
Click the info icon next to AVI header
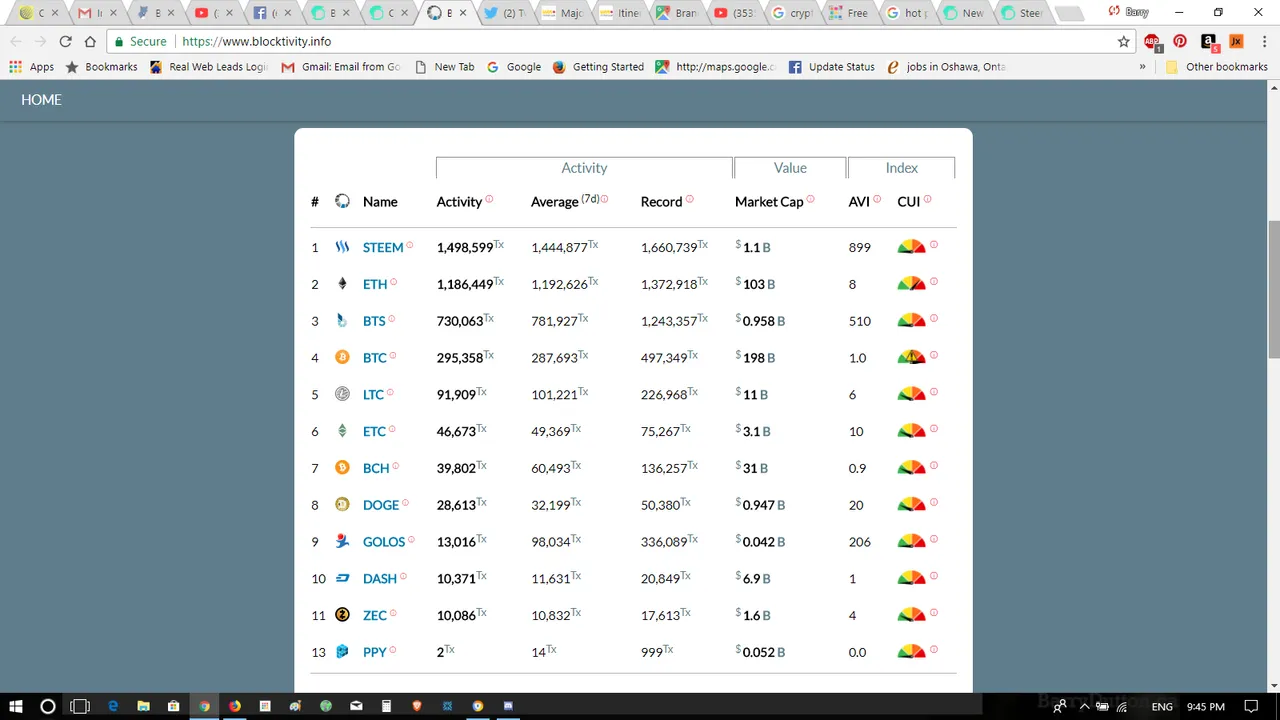[877, 199]
